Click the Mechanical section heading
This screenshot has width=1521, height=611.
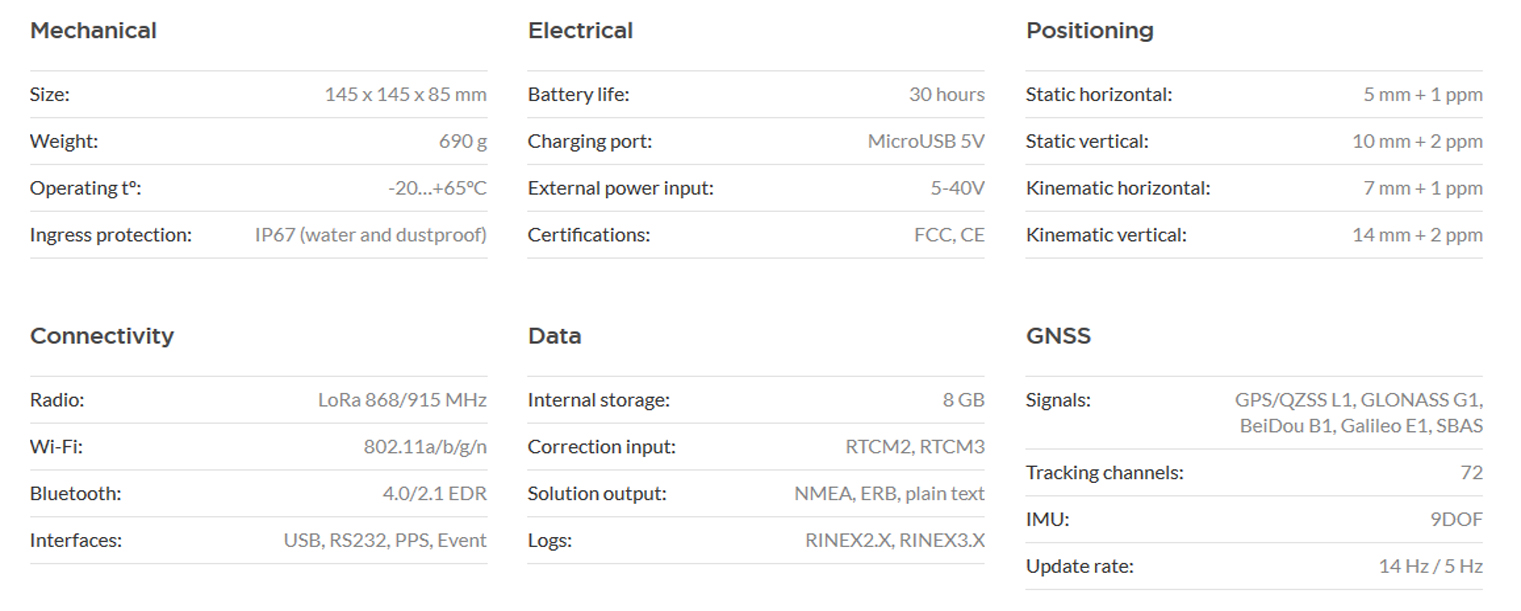pyautogui.click(x=93, y=31)
